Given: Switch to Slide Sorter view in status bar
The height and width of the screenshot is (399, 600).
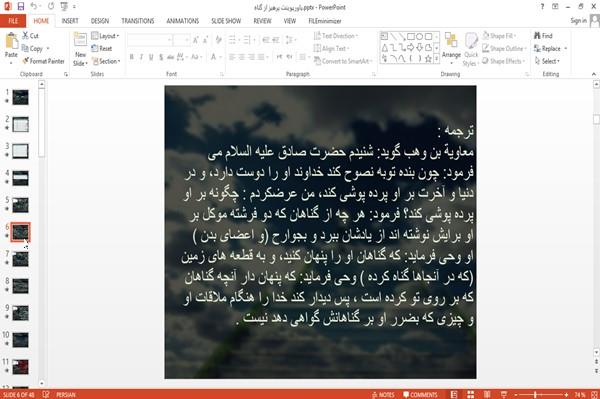Looking at the screenshot, I should click(x=470, y=394).
